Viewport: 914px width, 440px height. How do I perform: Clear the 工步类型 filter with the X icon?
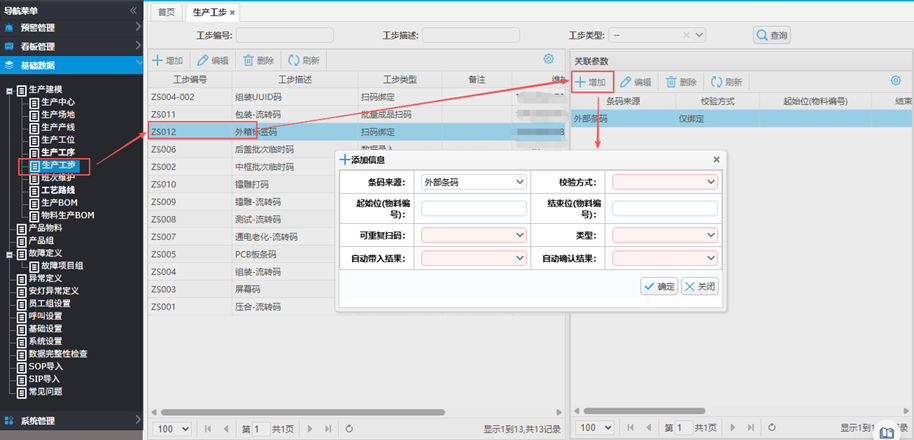(x=686, y=35)
